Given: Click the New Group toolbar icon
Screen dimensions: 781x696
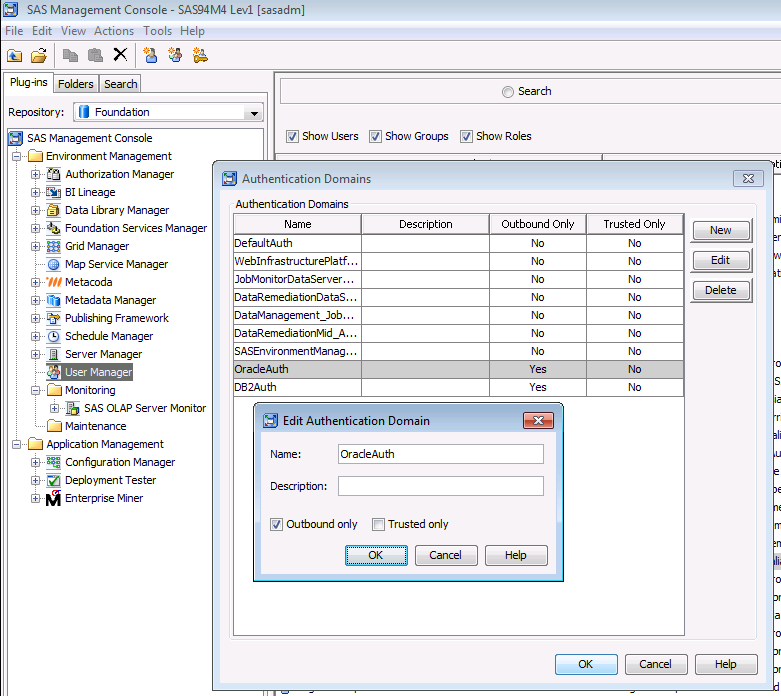Looking at the screenshot, I should 175,55.
